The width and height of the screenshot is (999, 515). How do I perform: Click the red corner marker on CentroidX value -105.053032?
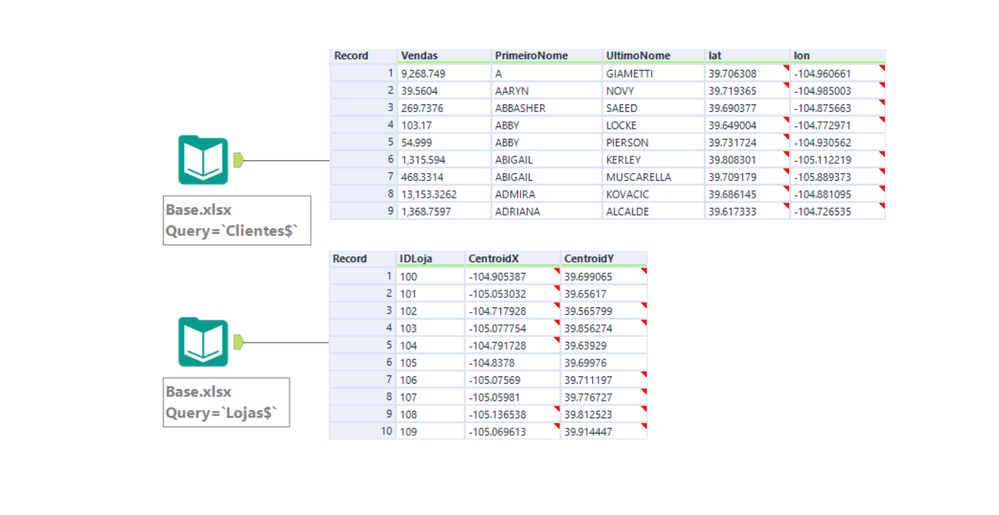click(x=557, y=288)
